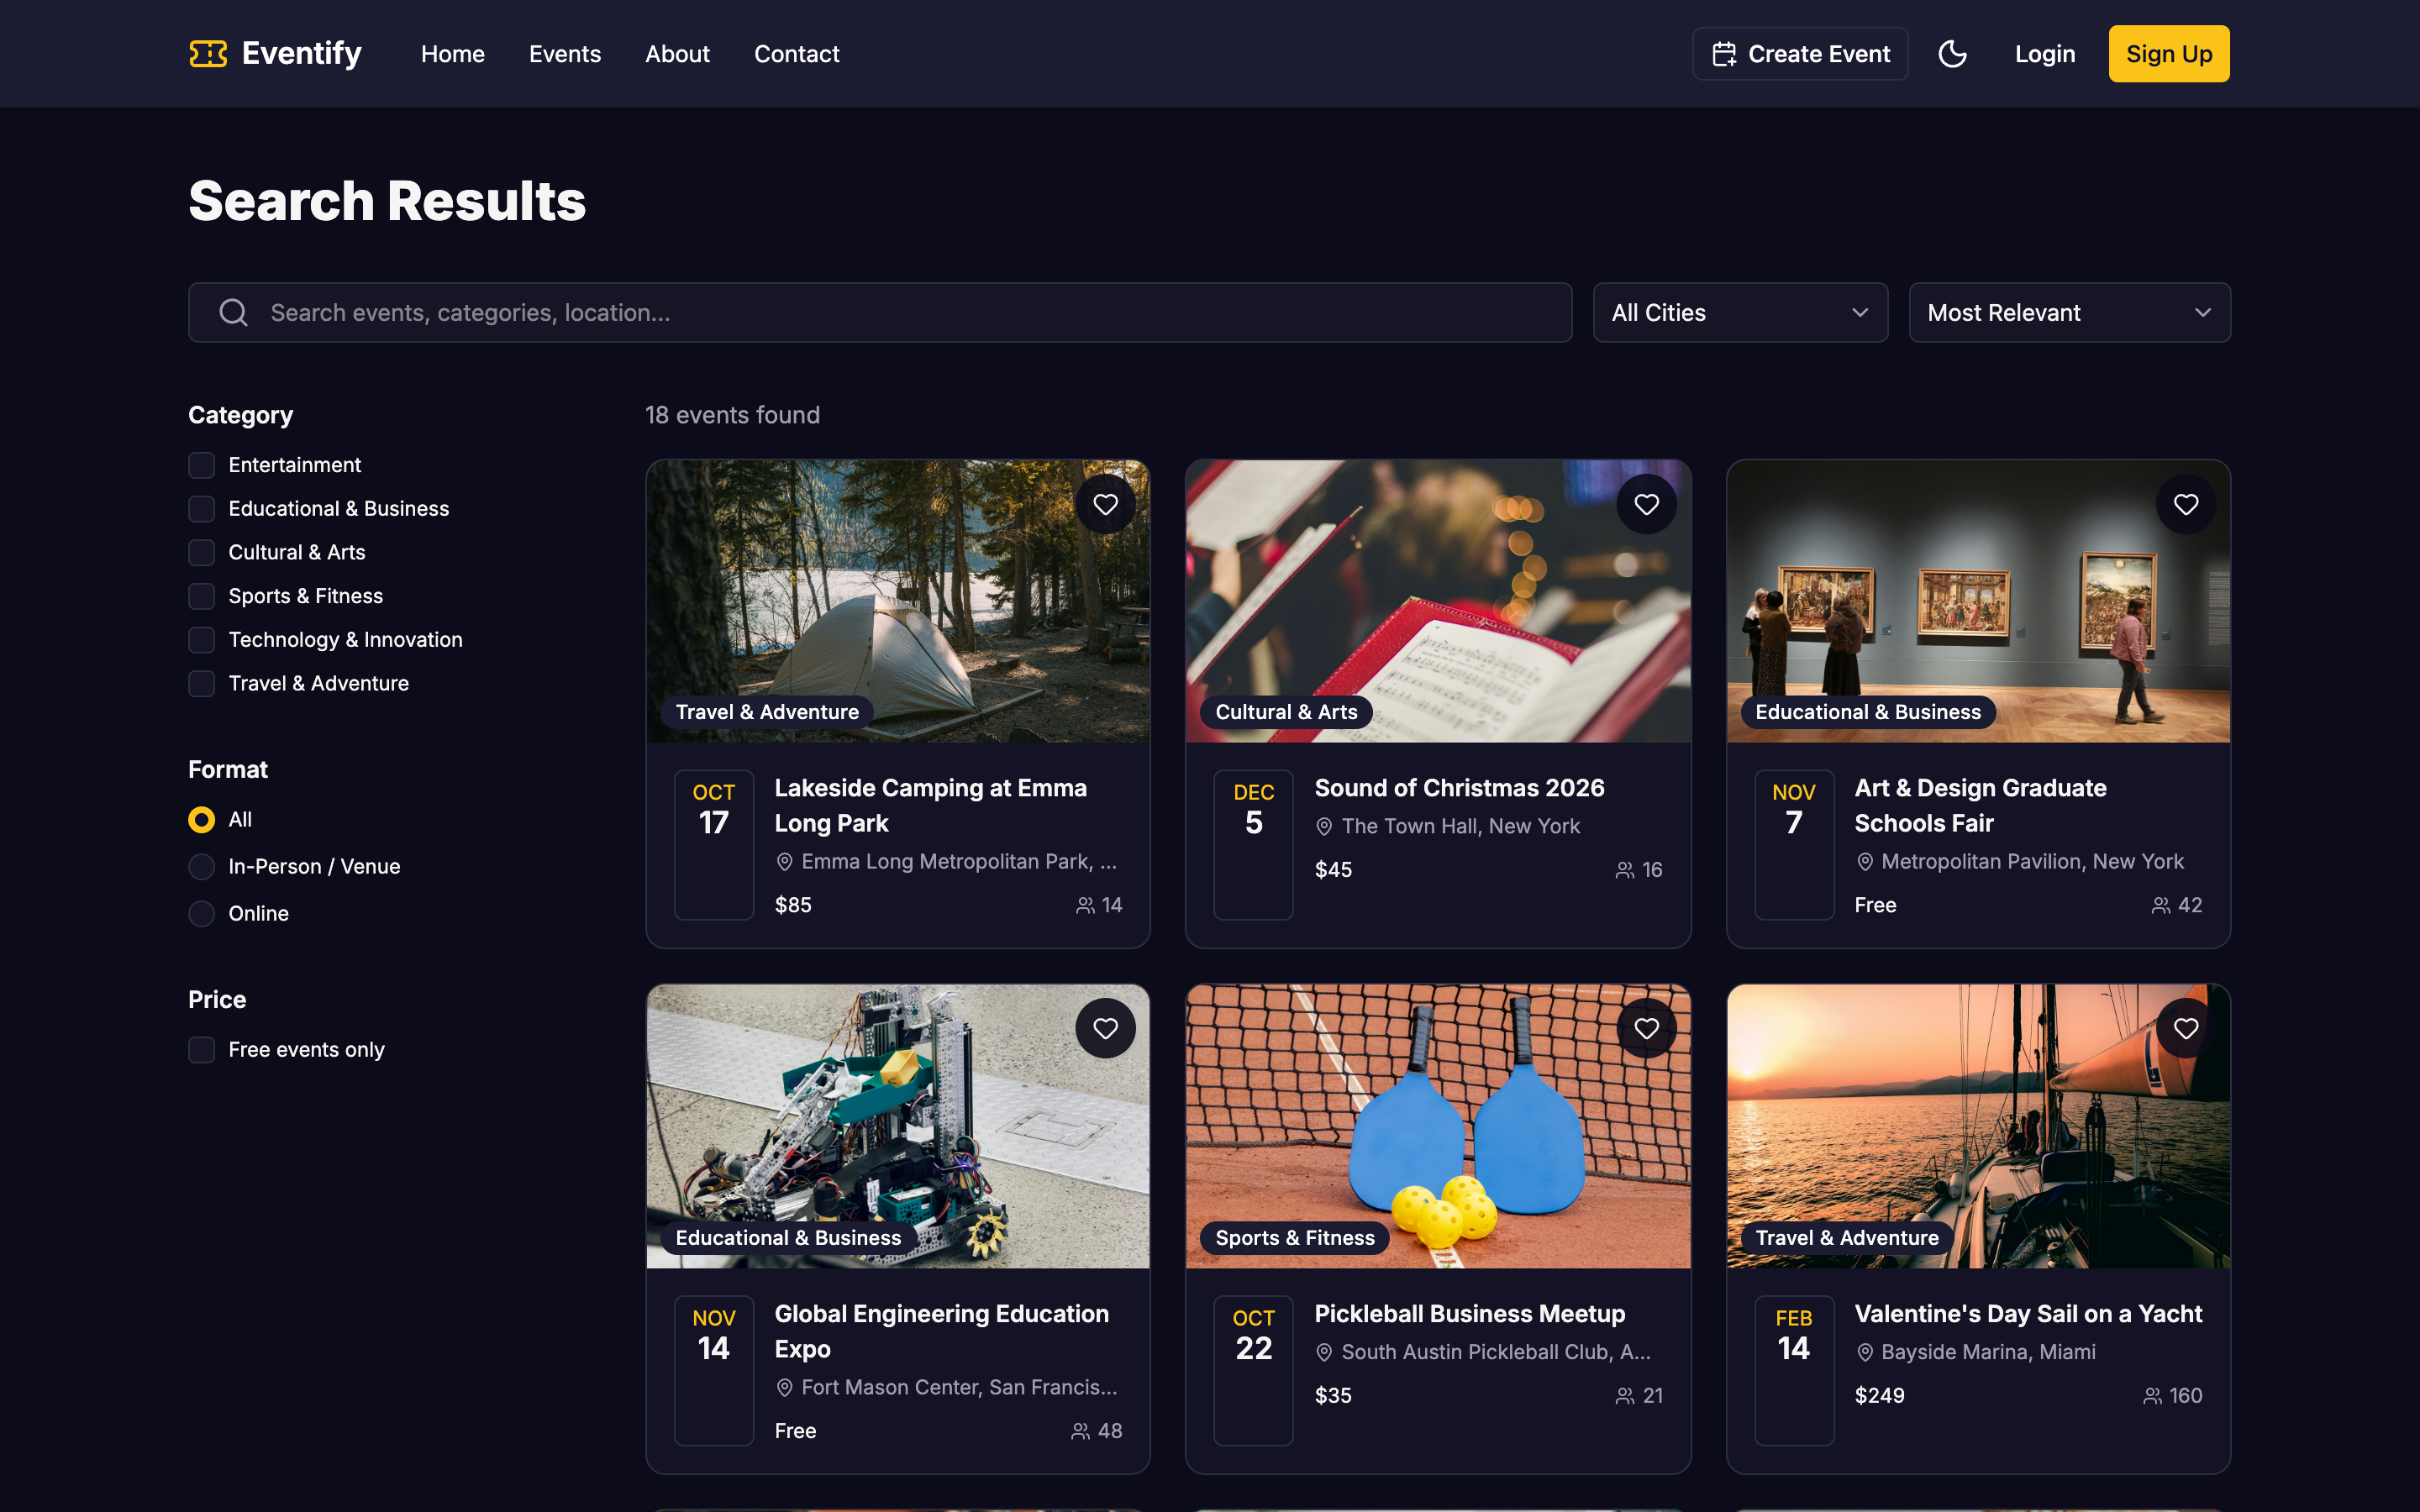Favorite Pickleball Business Meetup heart

[1646, 1028]
